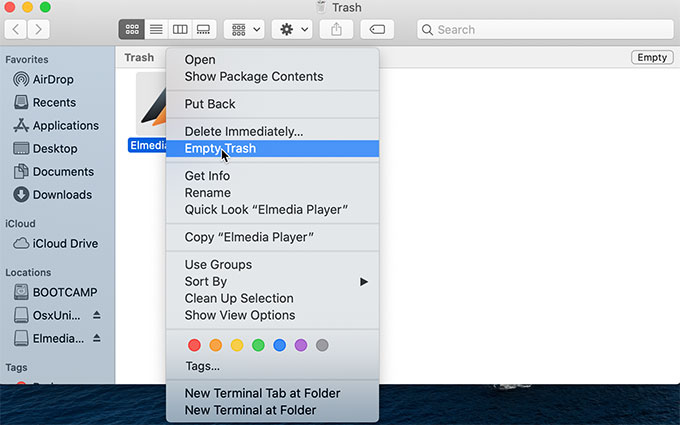Viewport: 680px width, 425px height.
Task: Click the Share toolbar icon
Action: tap(336, 30)
